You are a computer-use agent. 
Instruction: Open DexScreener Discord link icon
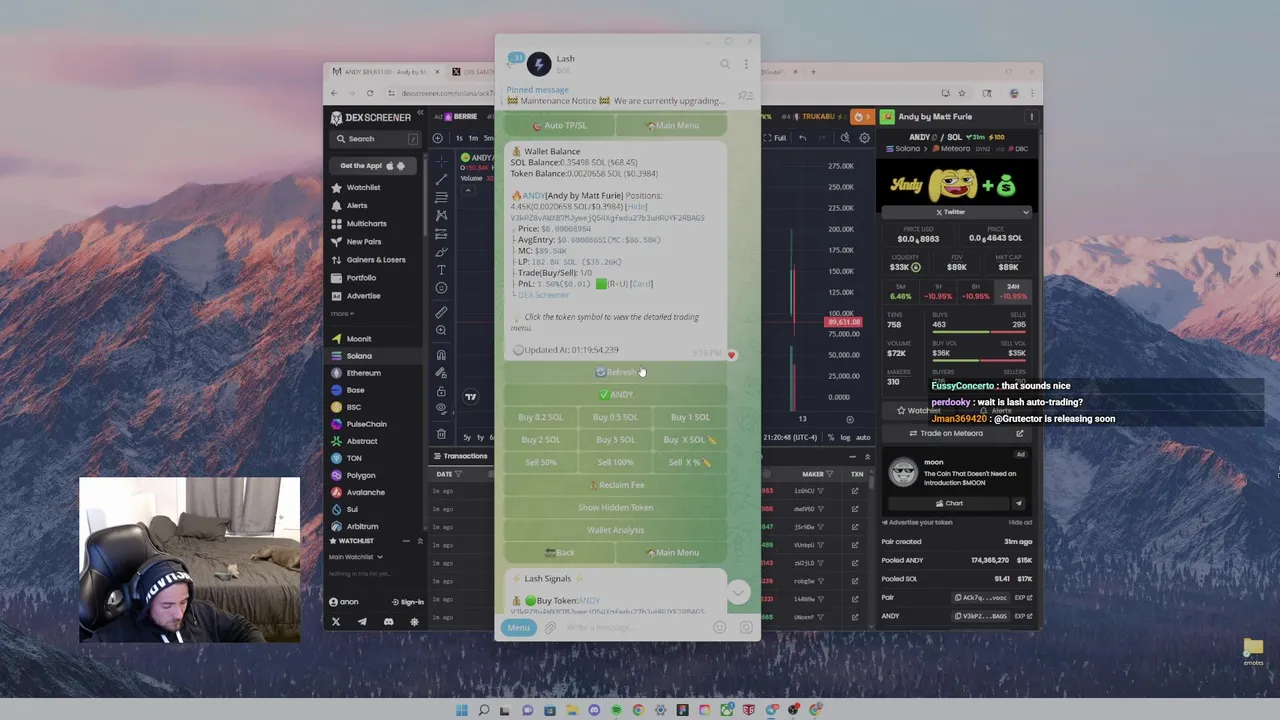(x=388, y=622)
